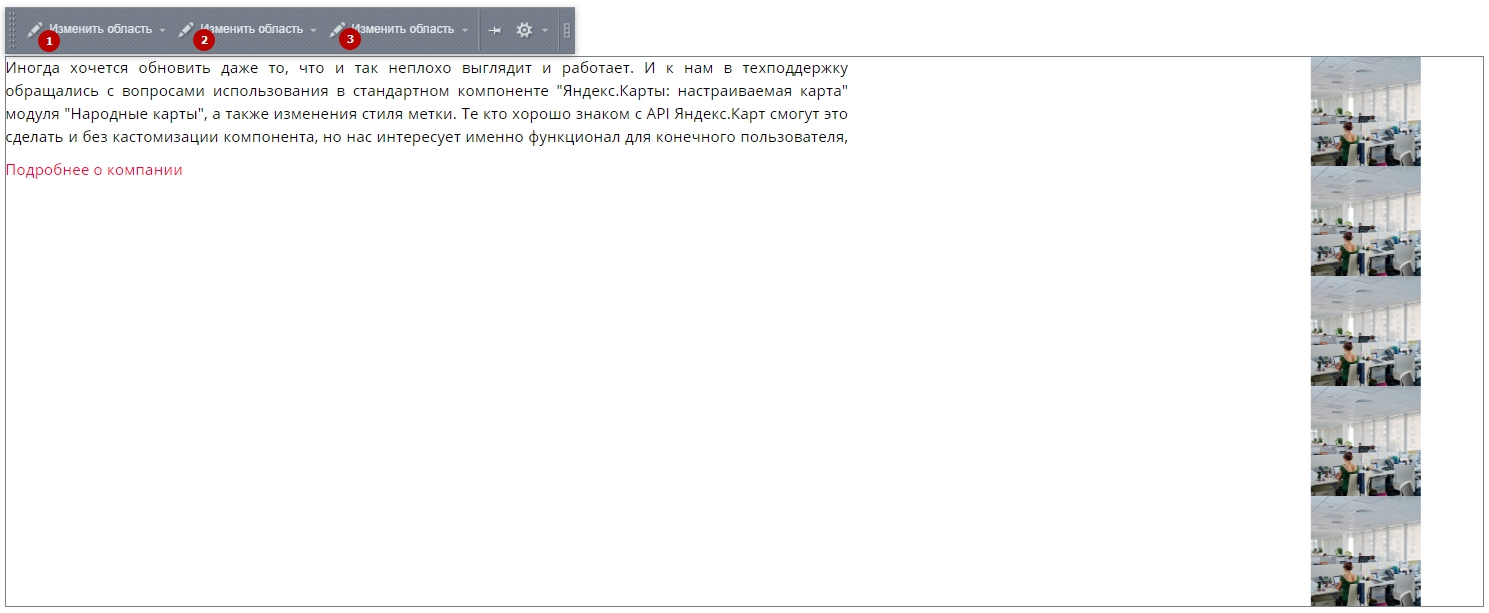Open the "Подробнее о компании" link
The image size is (1489, 613).
(x=94, y=170)
